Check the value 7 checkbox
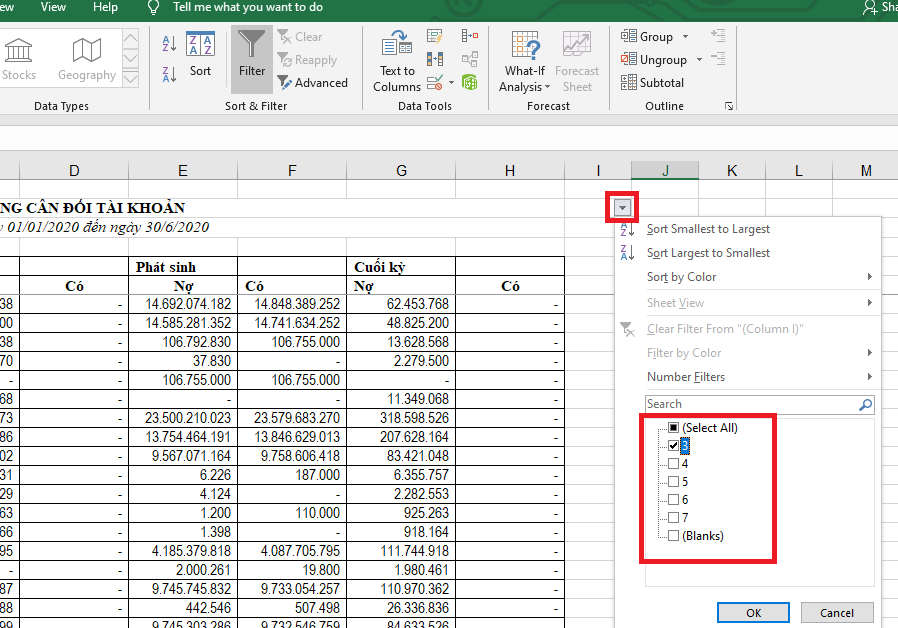 (x=674, y=518)
